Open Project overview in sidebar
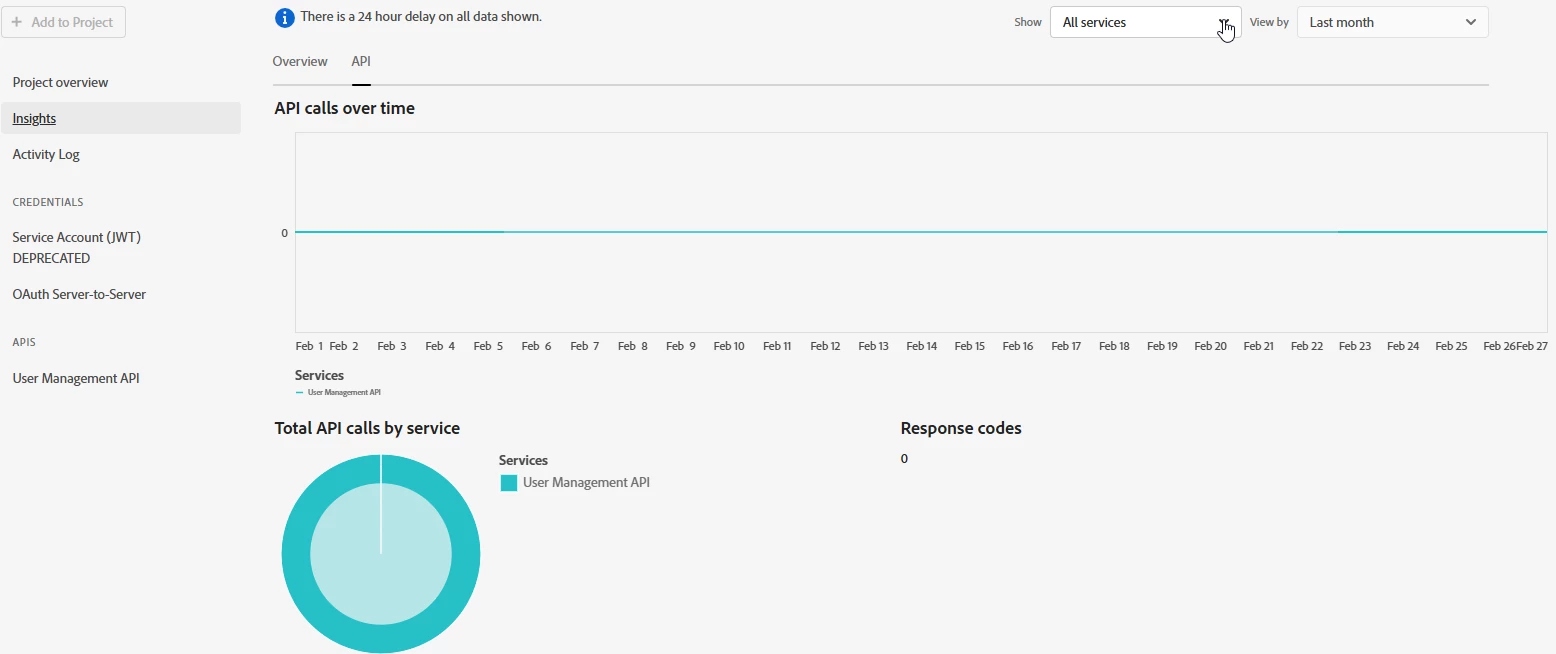This screenshot has width=1556, height=654. pos(60,82)
